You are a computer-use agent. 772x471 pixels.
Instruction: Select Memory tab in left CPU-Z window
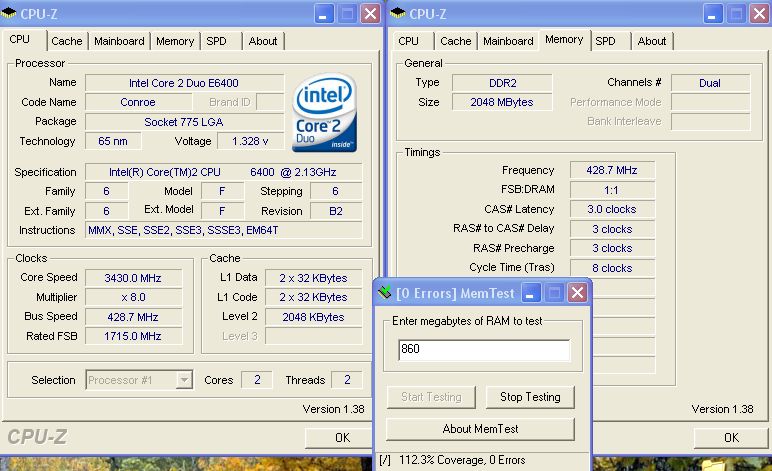pos(175,41)
